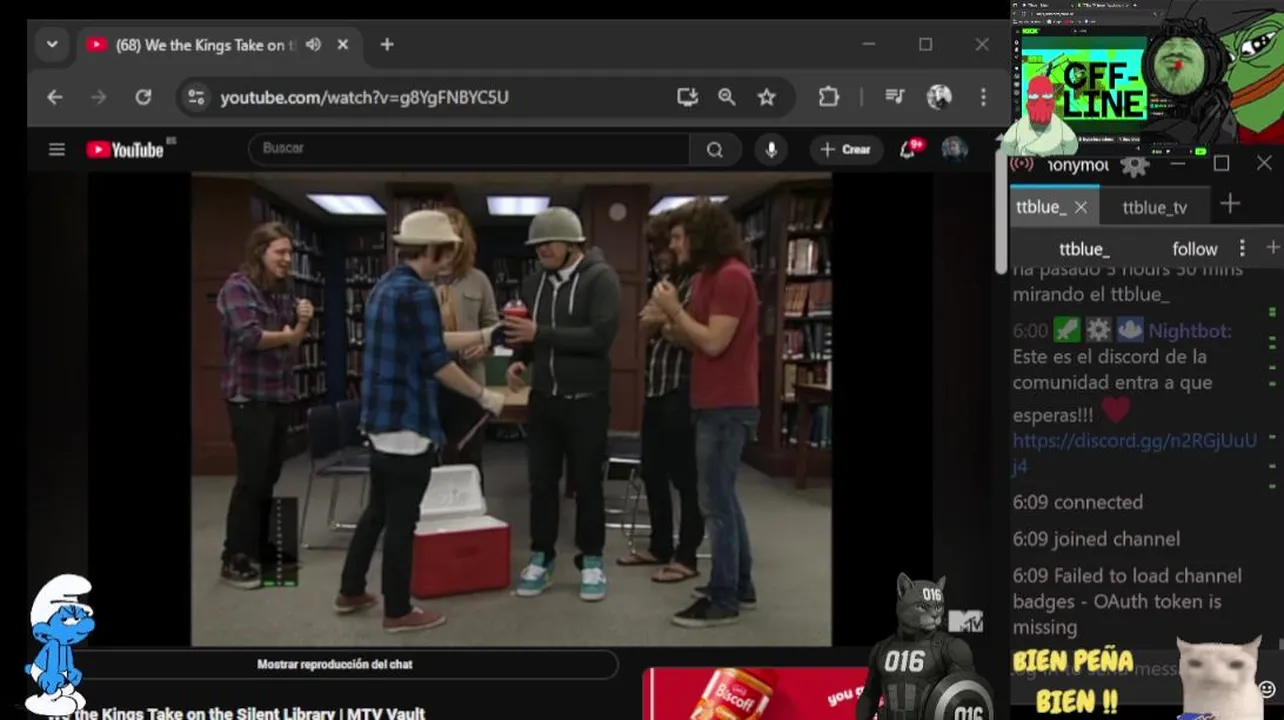Open the Chrome tab search dropdown

pos(52,45)
